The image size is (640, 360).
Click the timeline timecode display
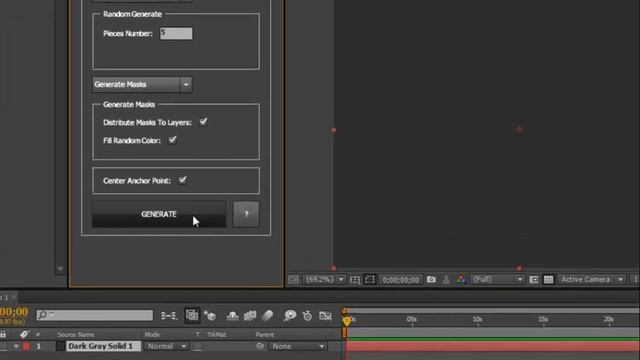pos(14,312)
